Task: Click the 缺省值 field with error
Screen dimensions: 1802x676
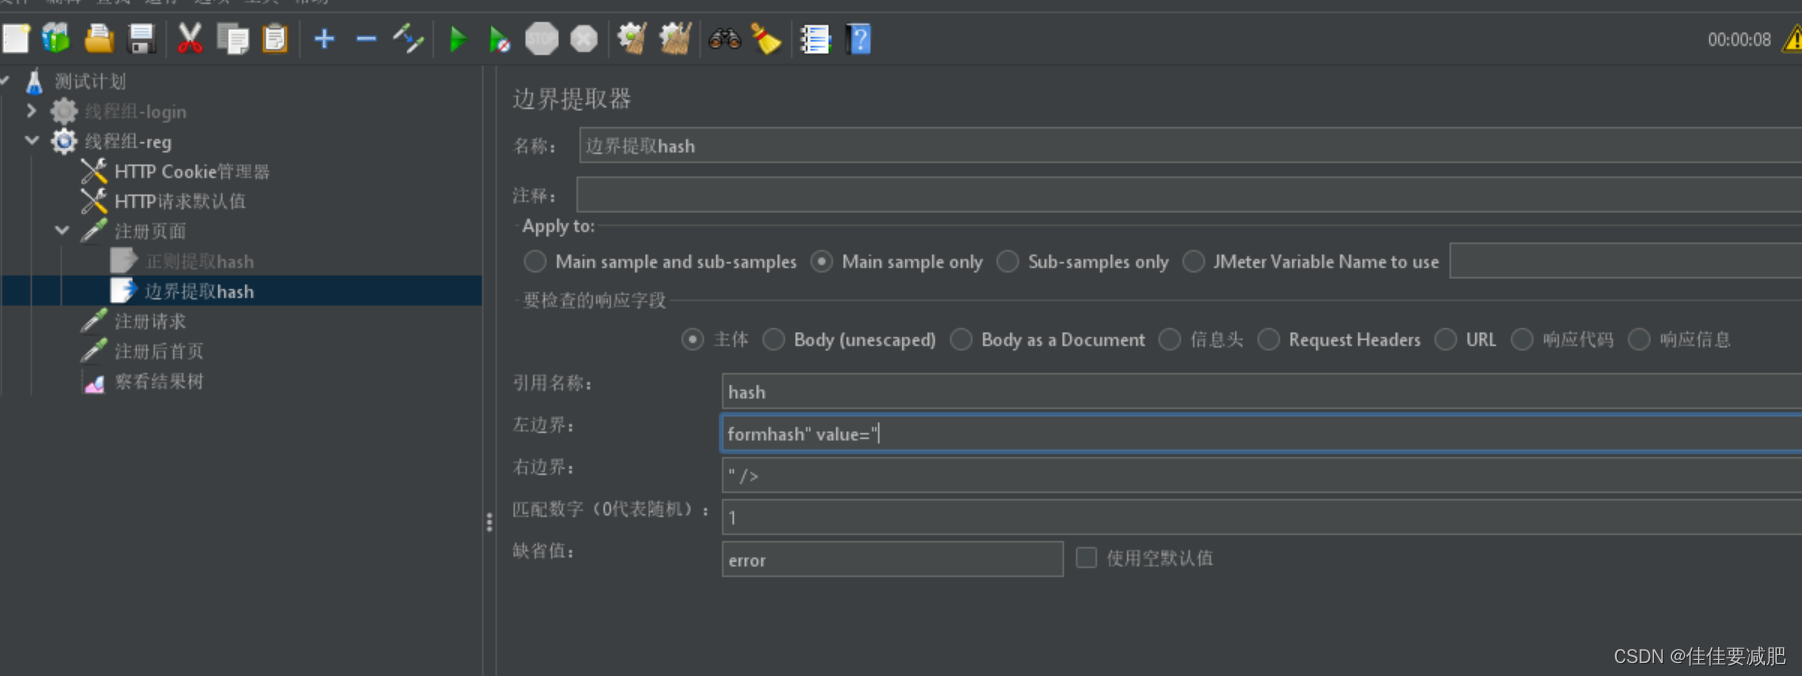Action: pos(892,559)
